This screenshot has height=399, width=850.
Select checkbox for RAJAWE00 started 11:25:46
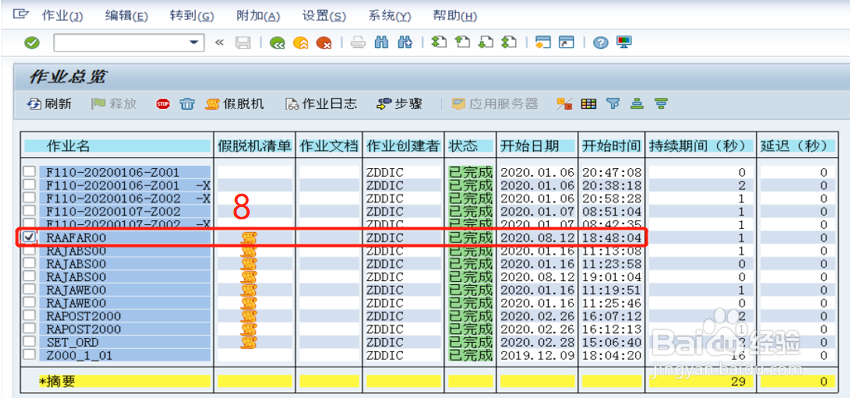tap(29, 302)
